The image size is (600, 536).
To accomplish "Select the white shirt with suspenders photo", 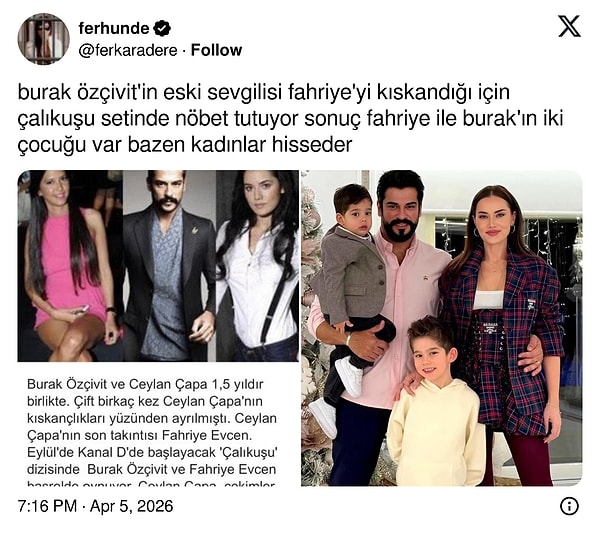I will 257,266.
